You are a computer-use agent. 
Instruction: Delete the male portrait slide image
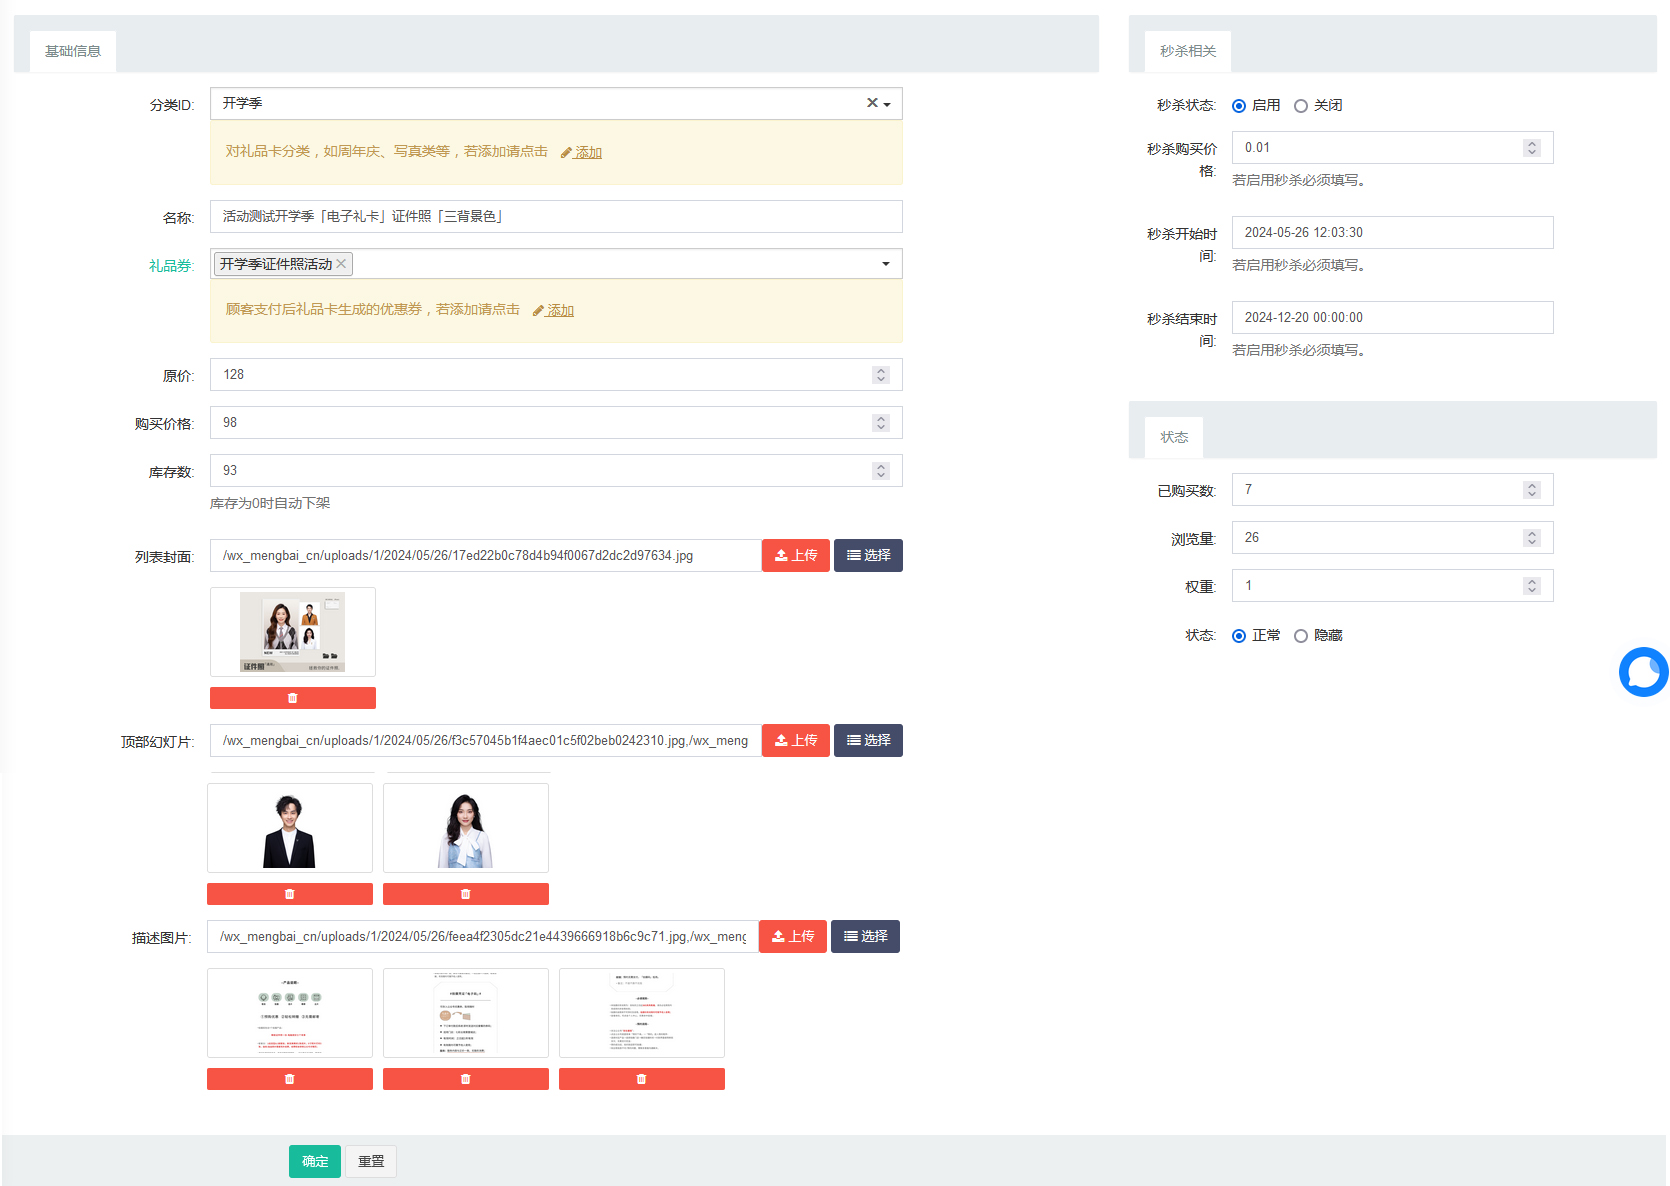pos(289,894)
